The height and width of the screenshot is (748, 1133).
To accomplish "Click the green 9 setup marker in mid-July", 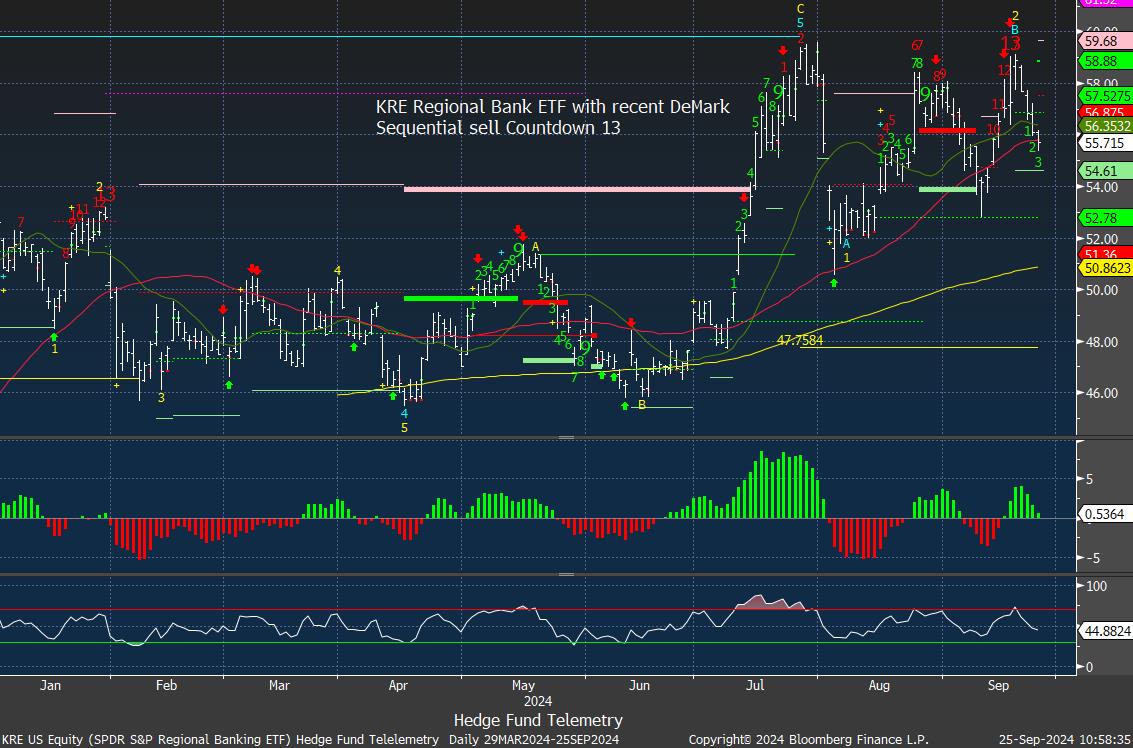I will click(x=778, y=92).
